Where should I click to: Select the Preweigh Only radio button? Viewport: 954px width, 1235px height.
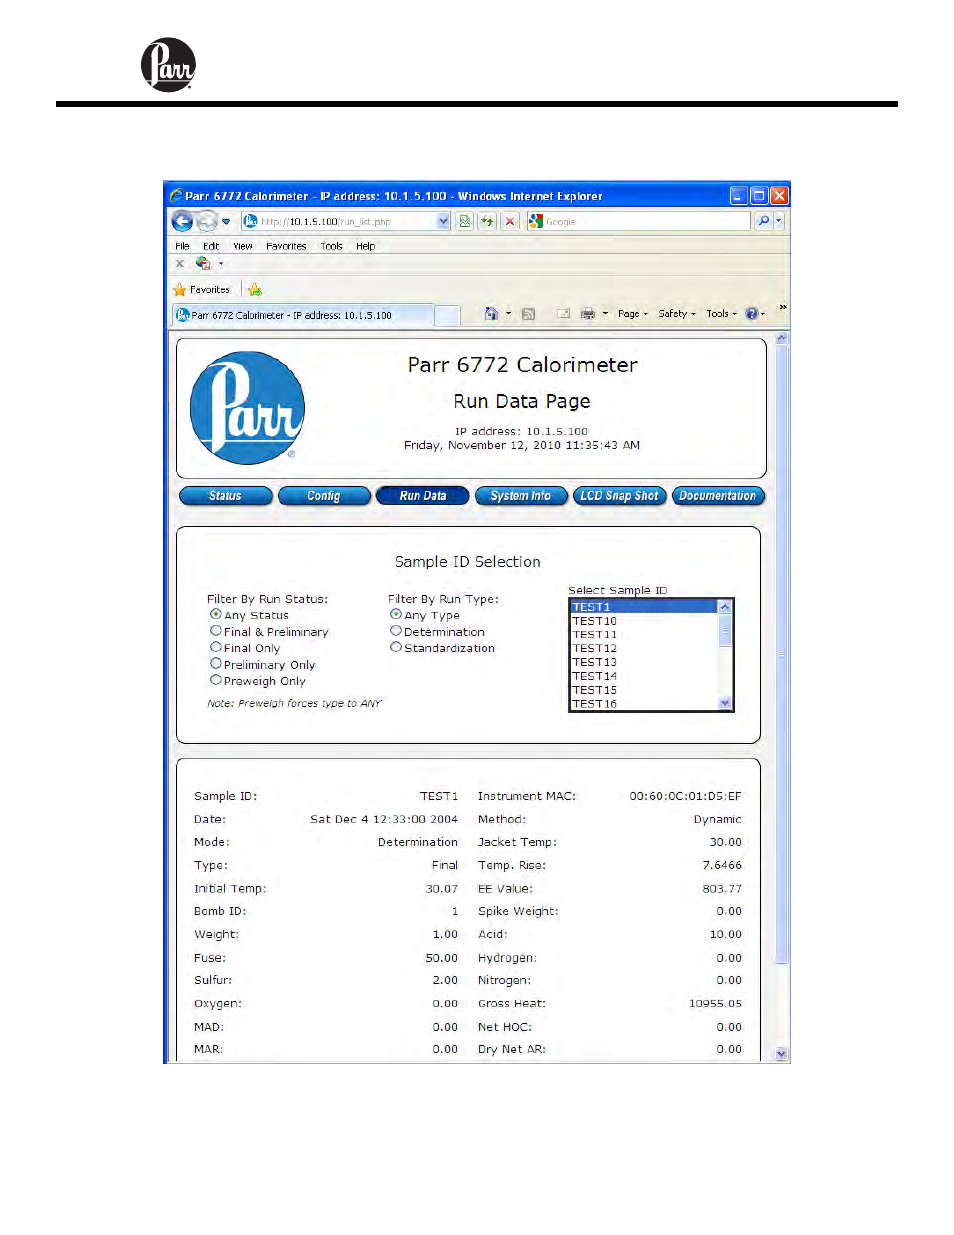click(216, 680)
